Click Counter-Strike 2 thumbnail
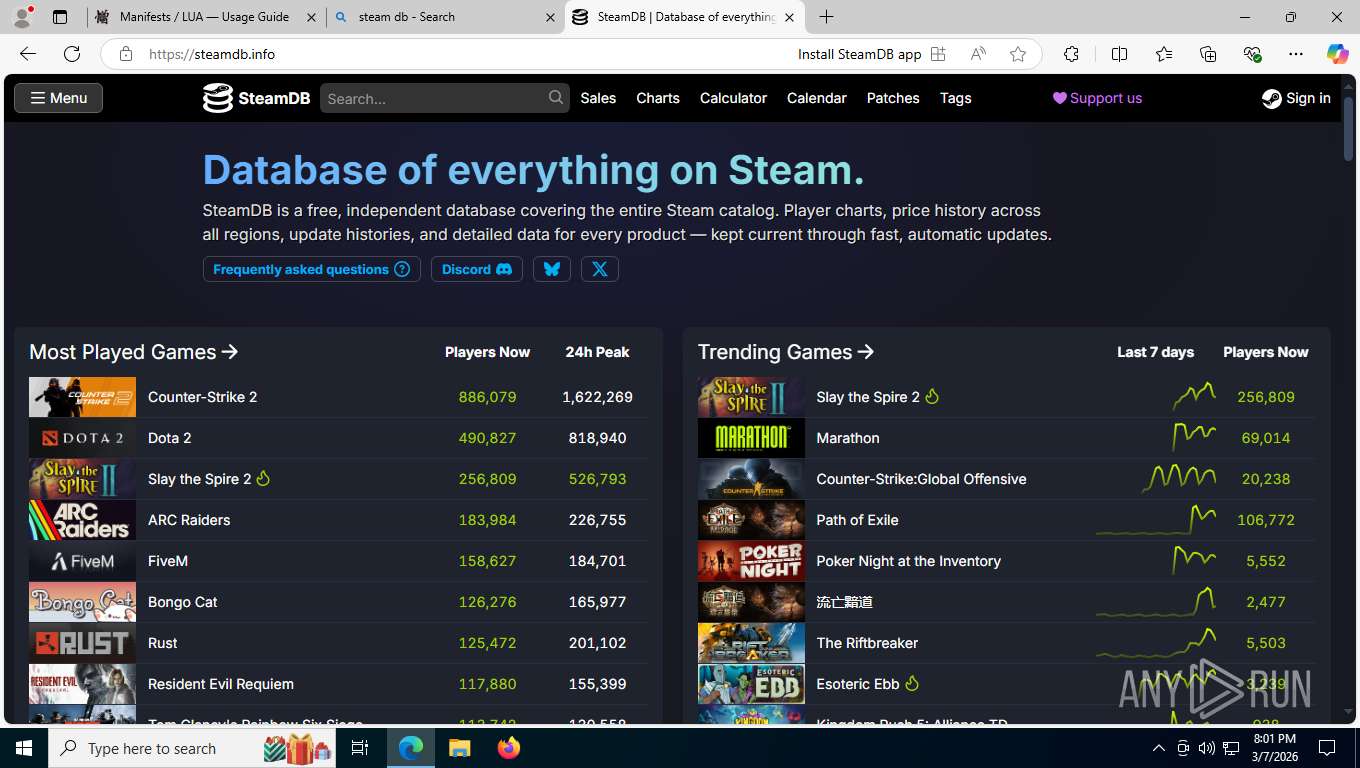 [82, 397]
